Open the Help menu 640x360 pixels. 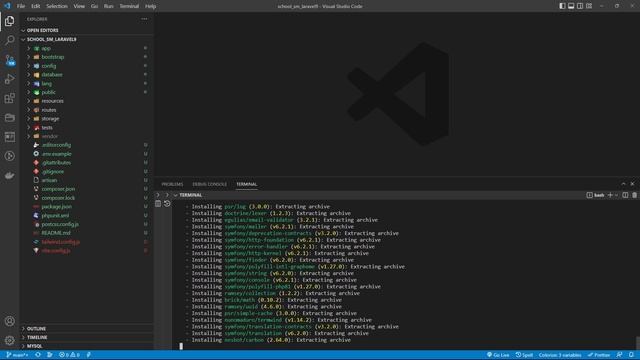(150, 6)
